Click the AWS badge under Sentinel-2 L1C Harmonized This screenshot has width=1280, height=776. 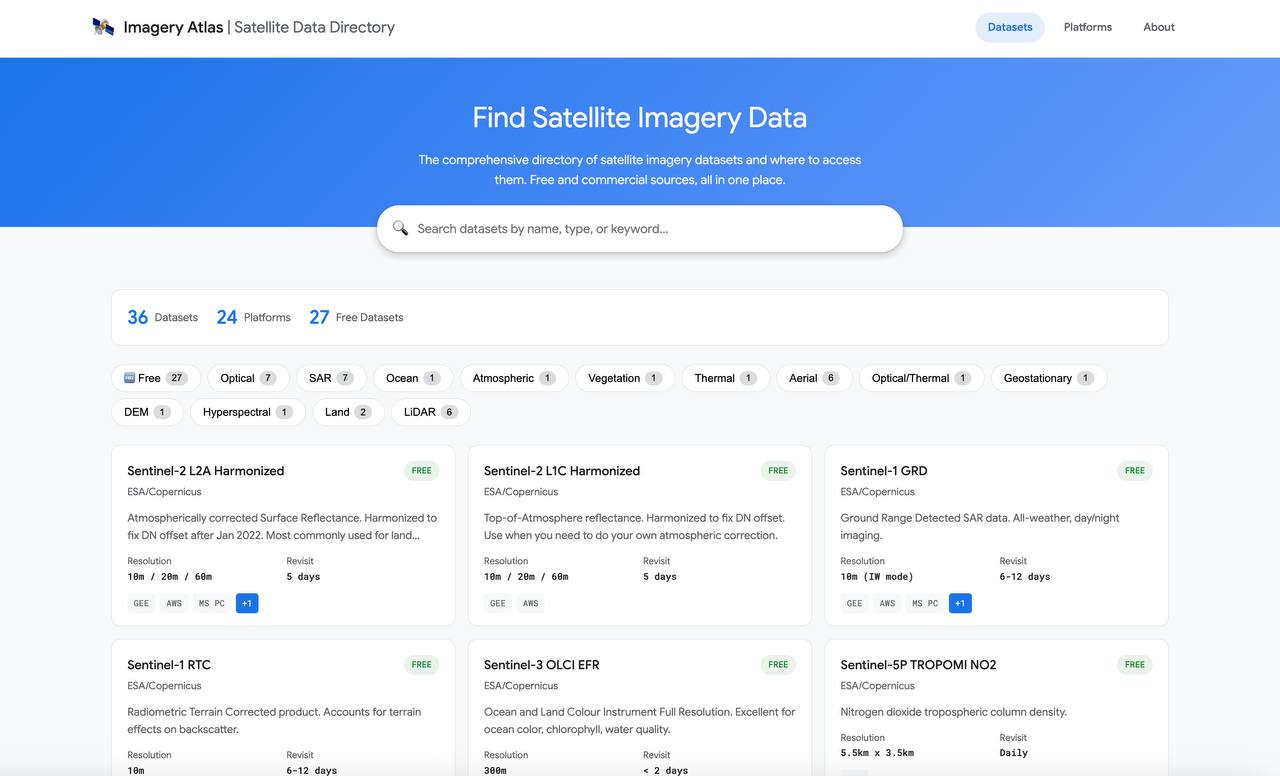pos(530,603)
